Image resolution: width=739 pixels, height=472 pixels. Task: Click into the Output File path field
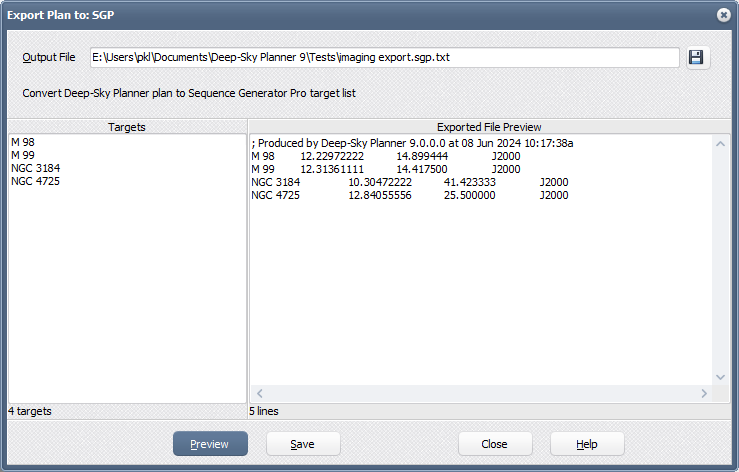(x=385, y=58)
